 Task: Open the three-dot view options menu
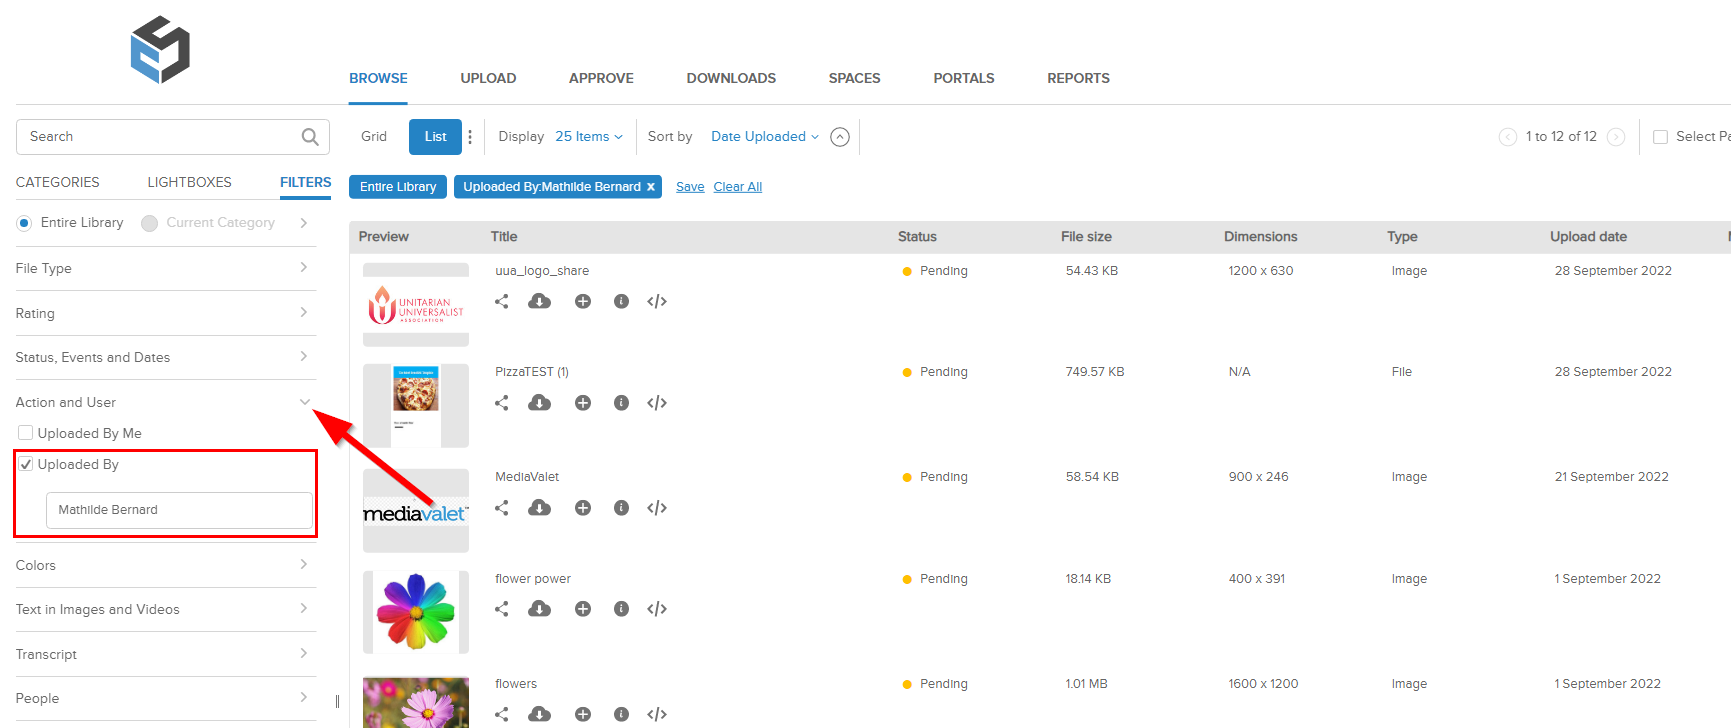tap(470, 137)
